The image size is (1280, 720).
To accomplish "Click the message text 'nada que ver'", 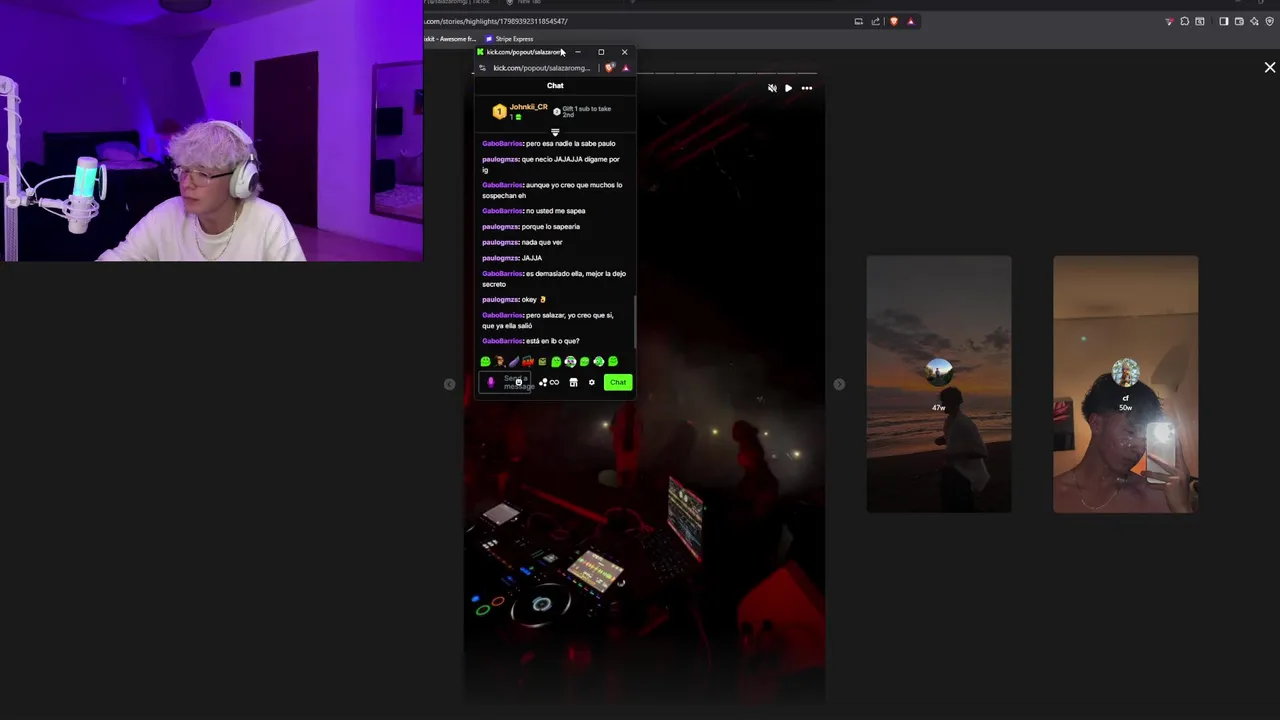I will click(x=542, y=242).
